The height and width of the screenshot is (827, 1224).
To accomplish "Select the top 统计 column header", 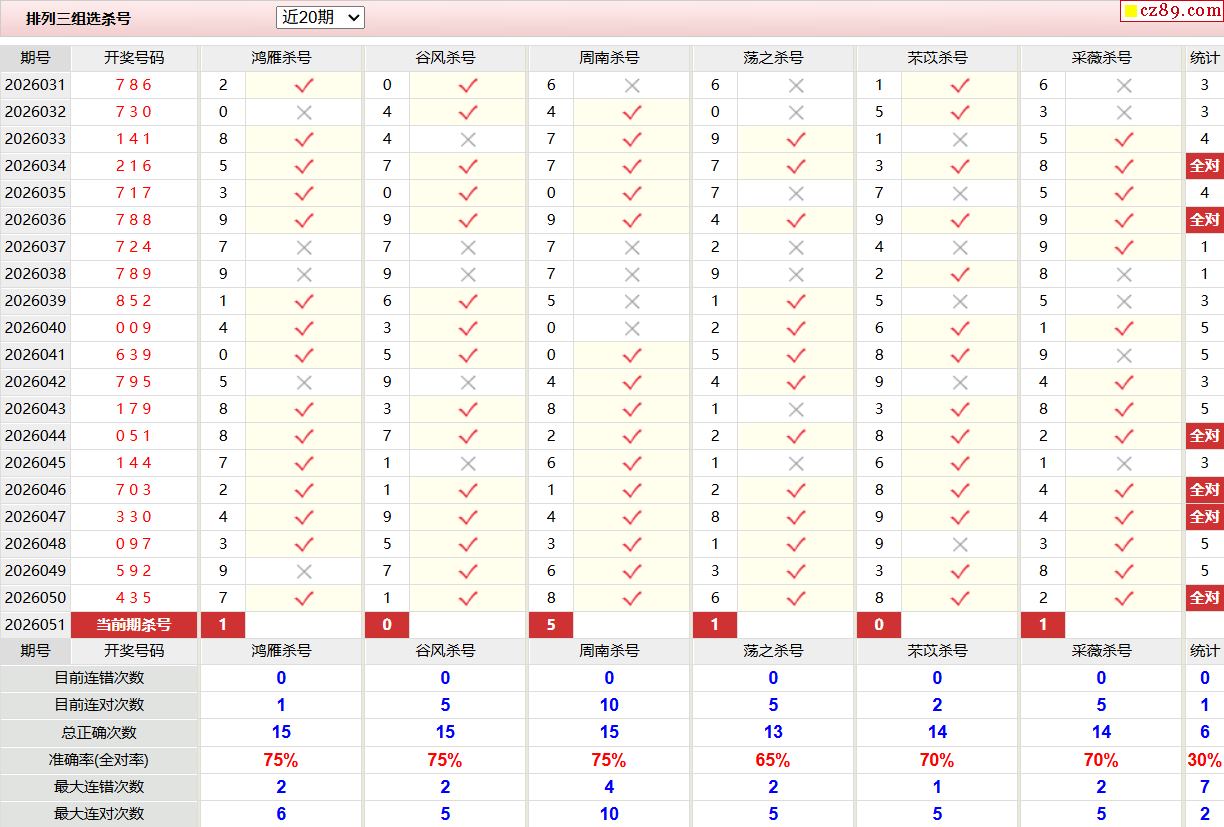I will [x=1204, y=58].
